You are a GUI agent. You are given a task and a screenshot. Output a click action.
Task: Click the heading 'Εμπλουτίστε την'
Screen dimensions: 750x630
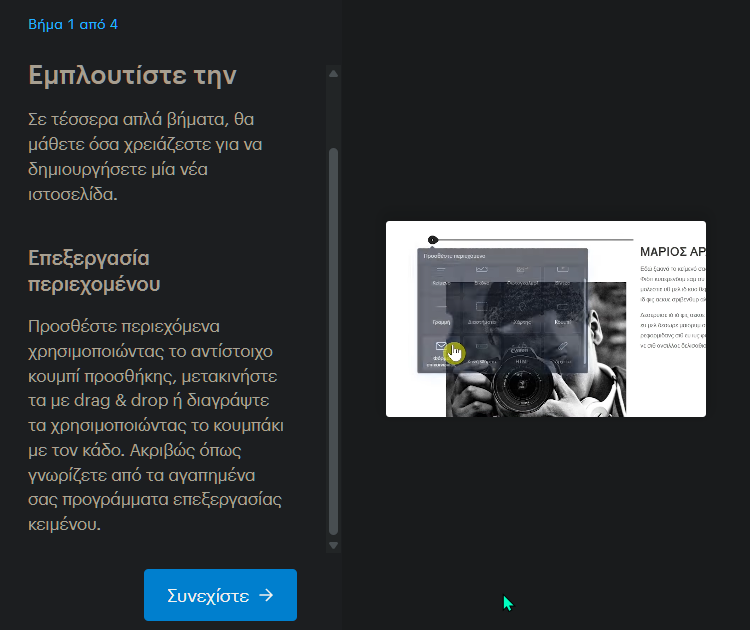click(132, 76)
